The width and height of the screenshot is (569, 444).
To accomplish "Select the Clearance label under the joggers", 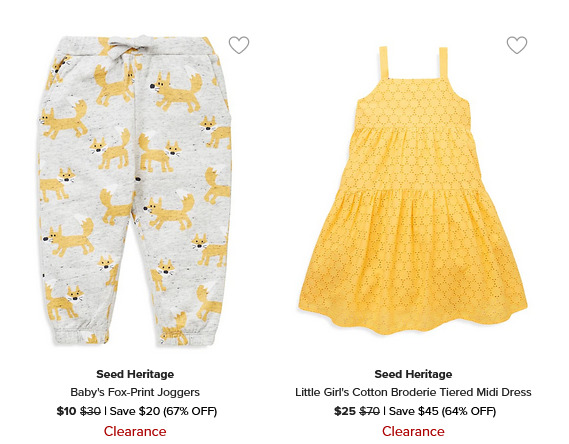I will [135, 431].
